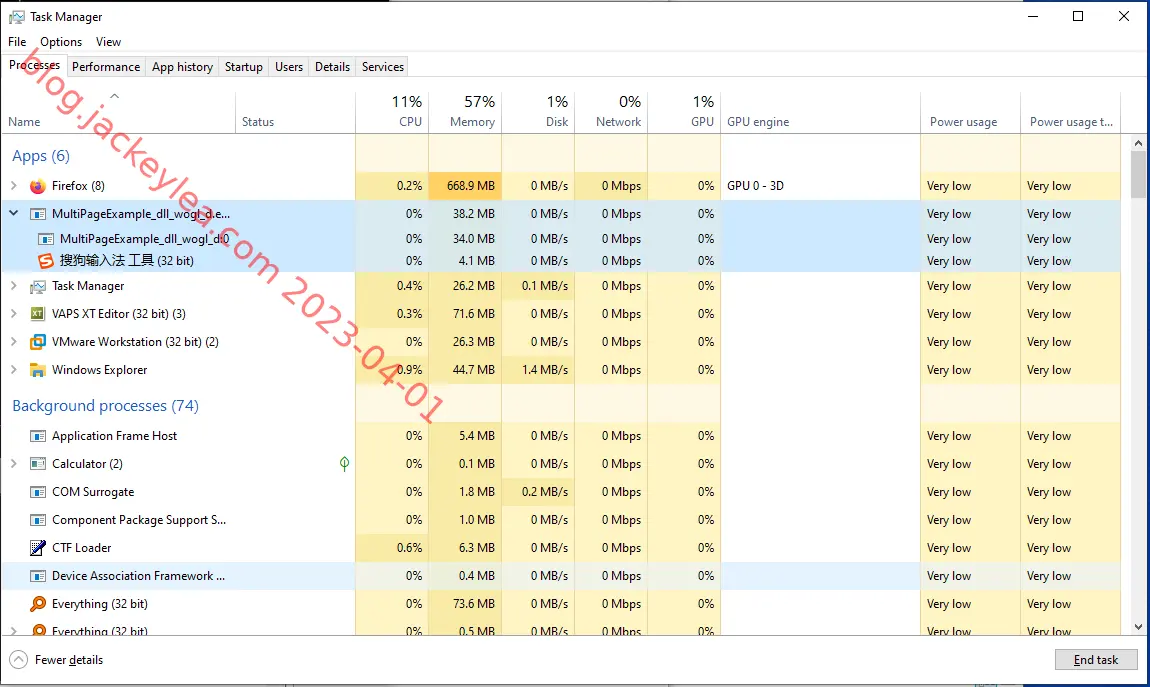The height and width of the screenshot is (687, 1150).
Task: Click the Device Association Framework icon
Action: 37,576
